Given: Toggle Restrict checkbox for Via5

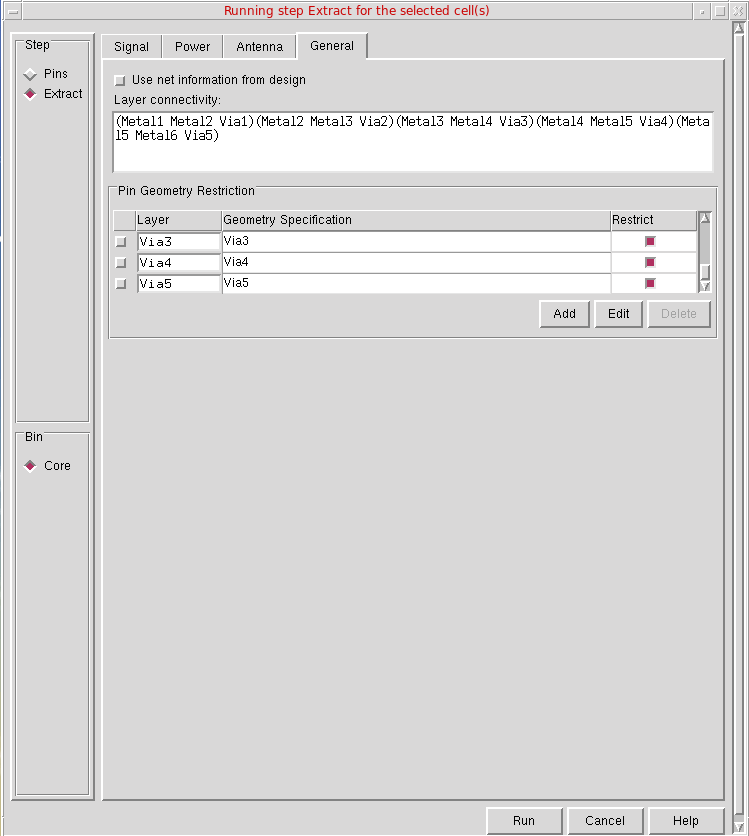Looking at the screenshot, I should (650, 283).
